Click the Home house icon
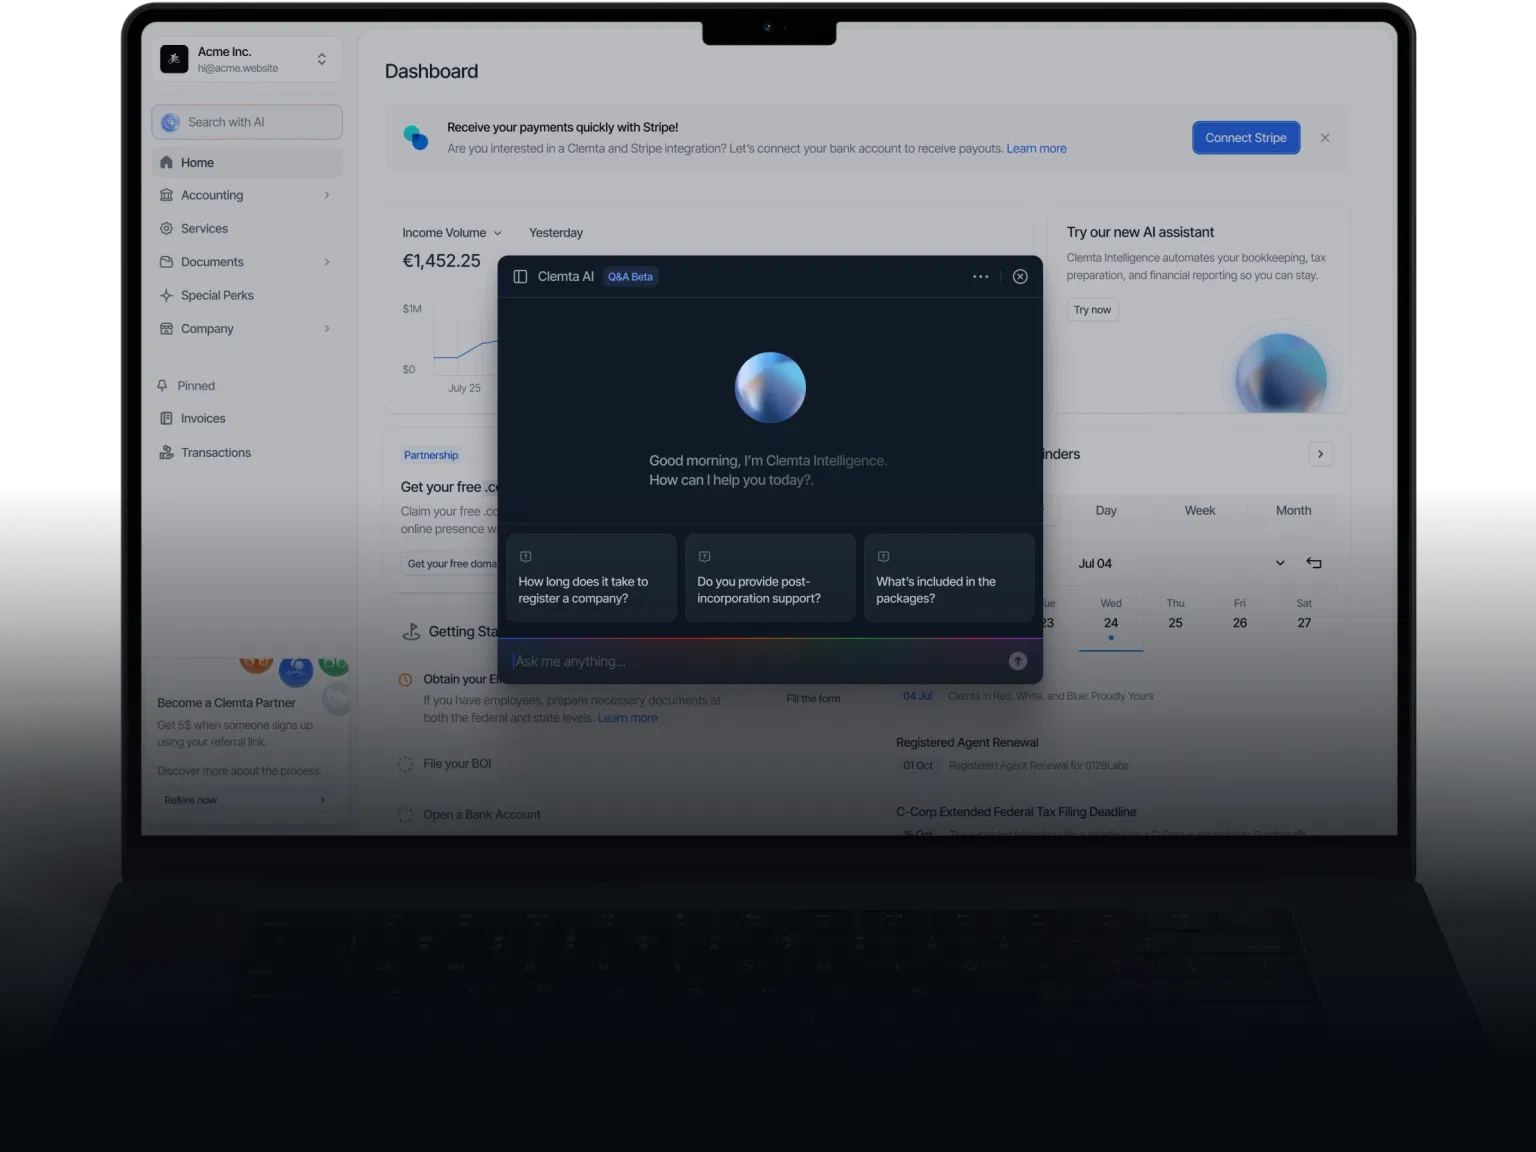1536x1152 pixels. pos(167,162)
